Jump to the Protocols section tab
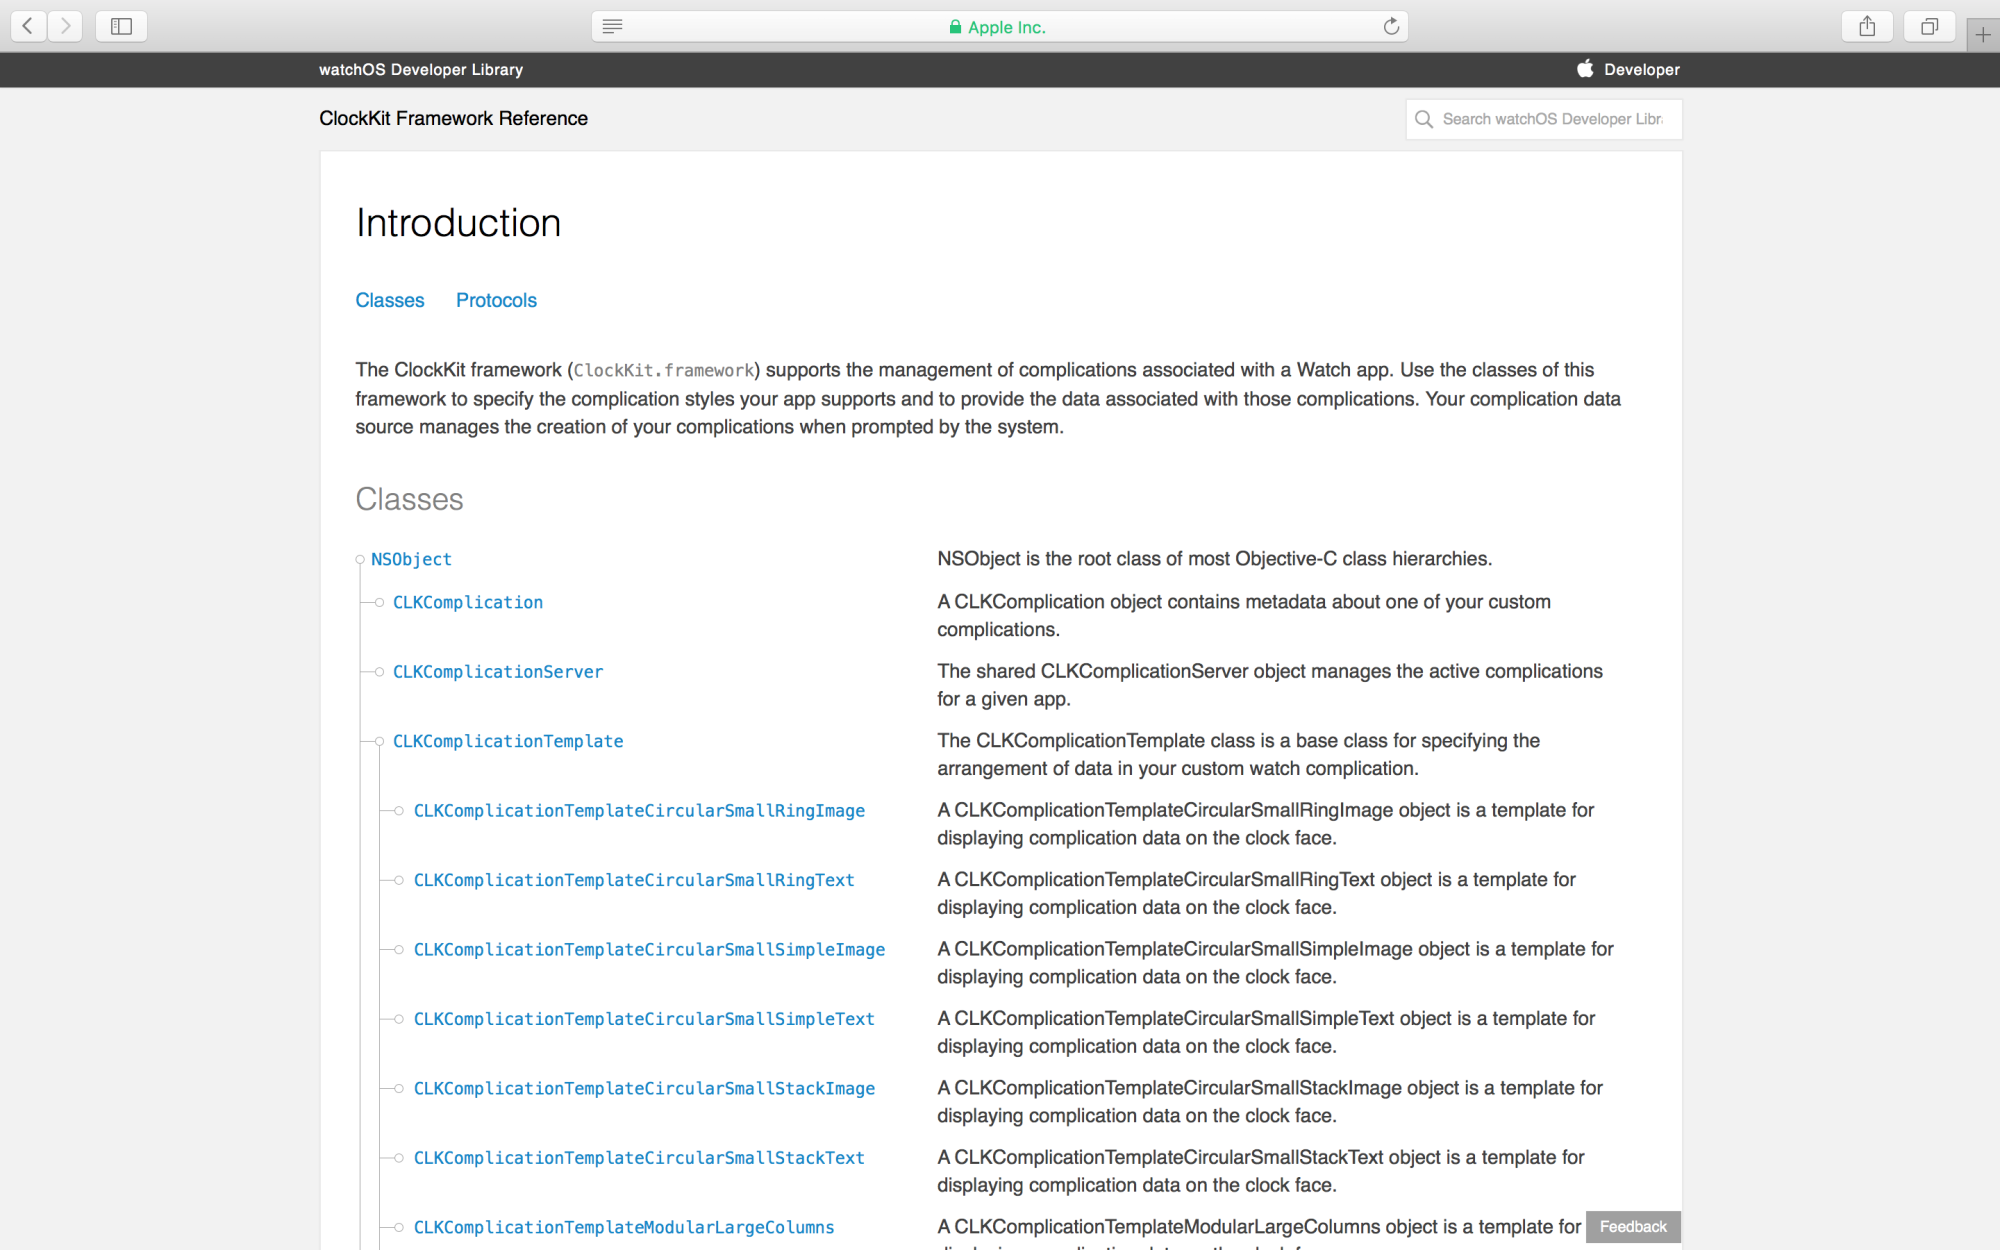 pyautogui.click(x=496, y=300)
